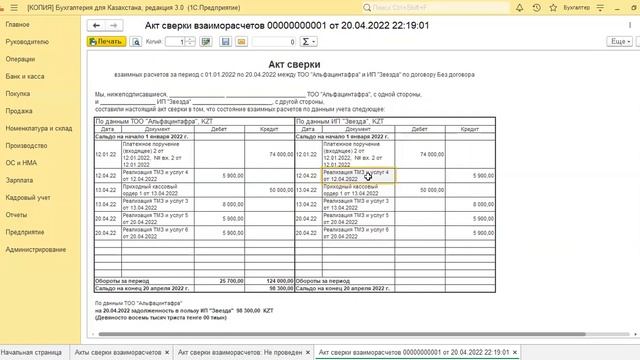
Task: Select the Акт сверки heading
Action: (x=294, y=64)
